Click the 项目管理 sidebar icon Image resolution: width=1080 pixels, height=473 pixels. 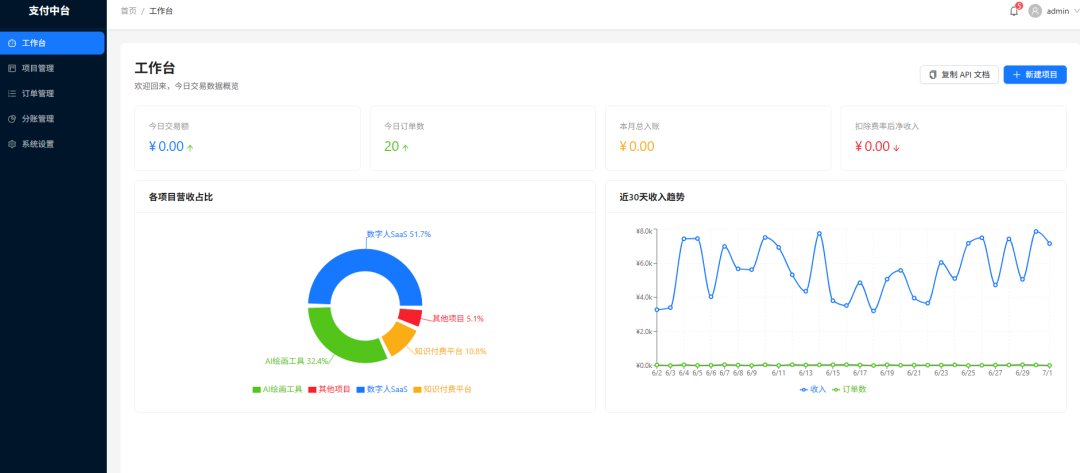click(12, 68)
